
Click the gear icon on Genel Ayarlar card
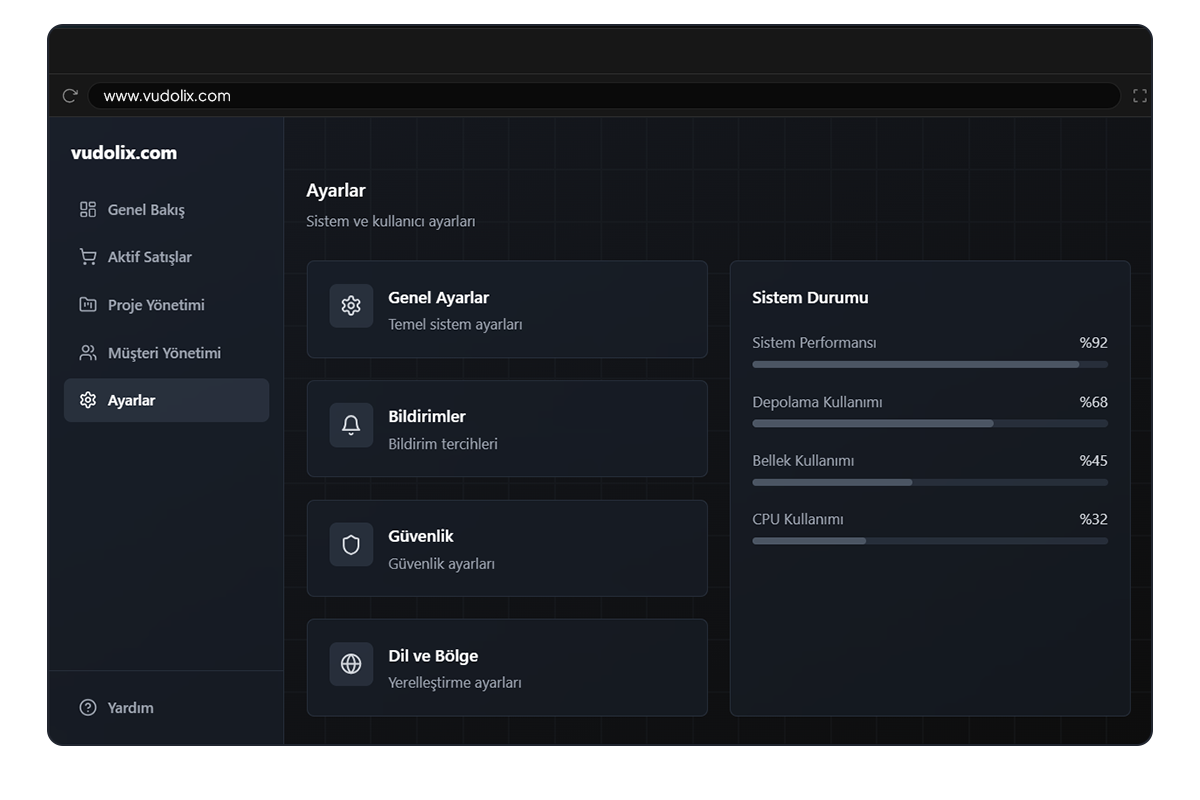coord(351,306)
